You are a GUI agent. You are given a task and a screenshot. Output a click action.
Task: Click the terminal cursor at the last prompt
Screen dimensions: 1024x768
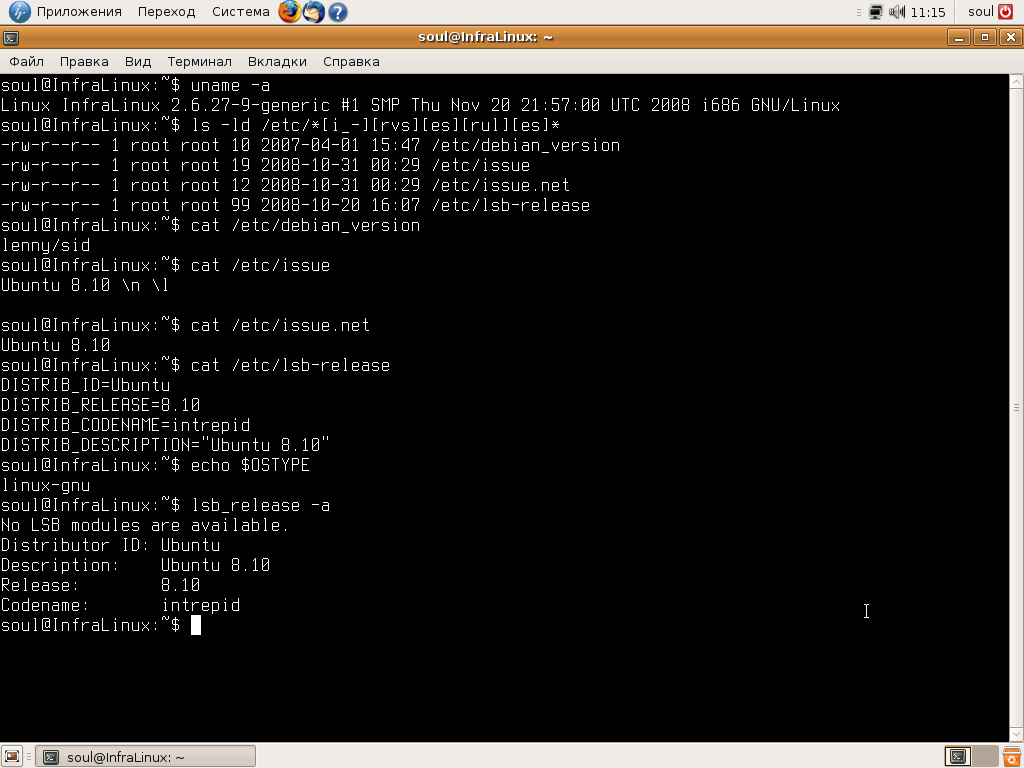click(x=196, y=625)
